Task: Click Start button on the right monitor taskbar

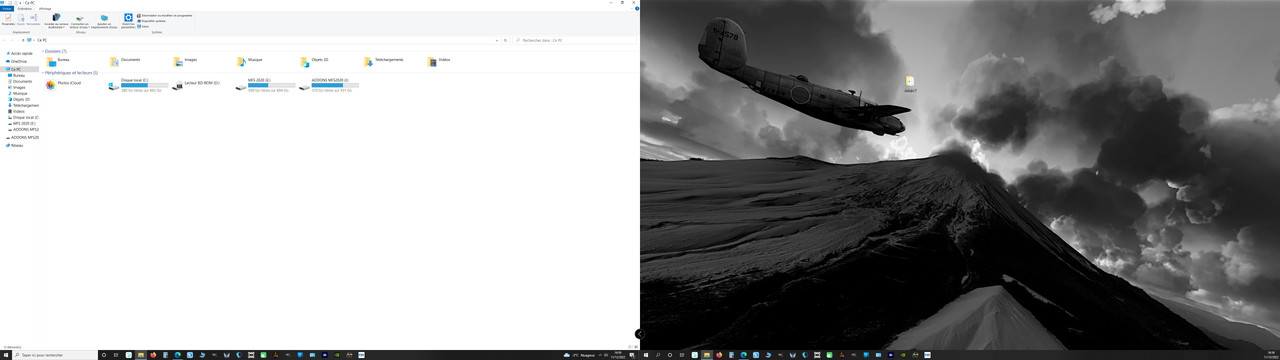Action: click(x=646, y=355)
